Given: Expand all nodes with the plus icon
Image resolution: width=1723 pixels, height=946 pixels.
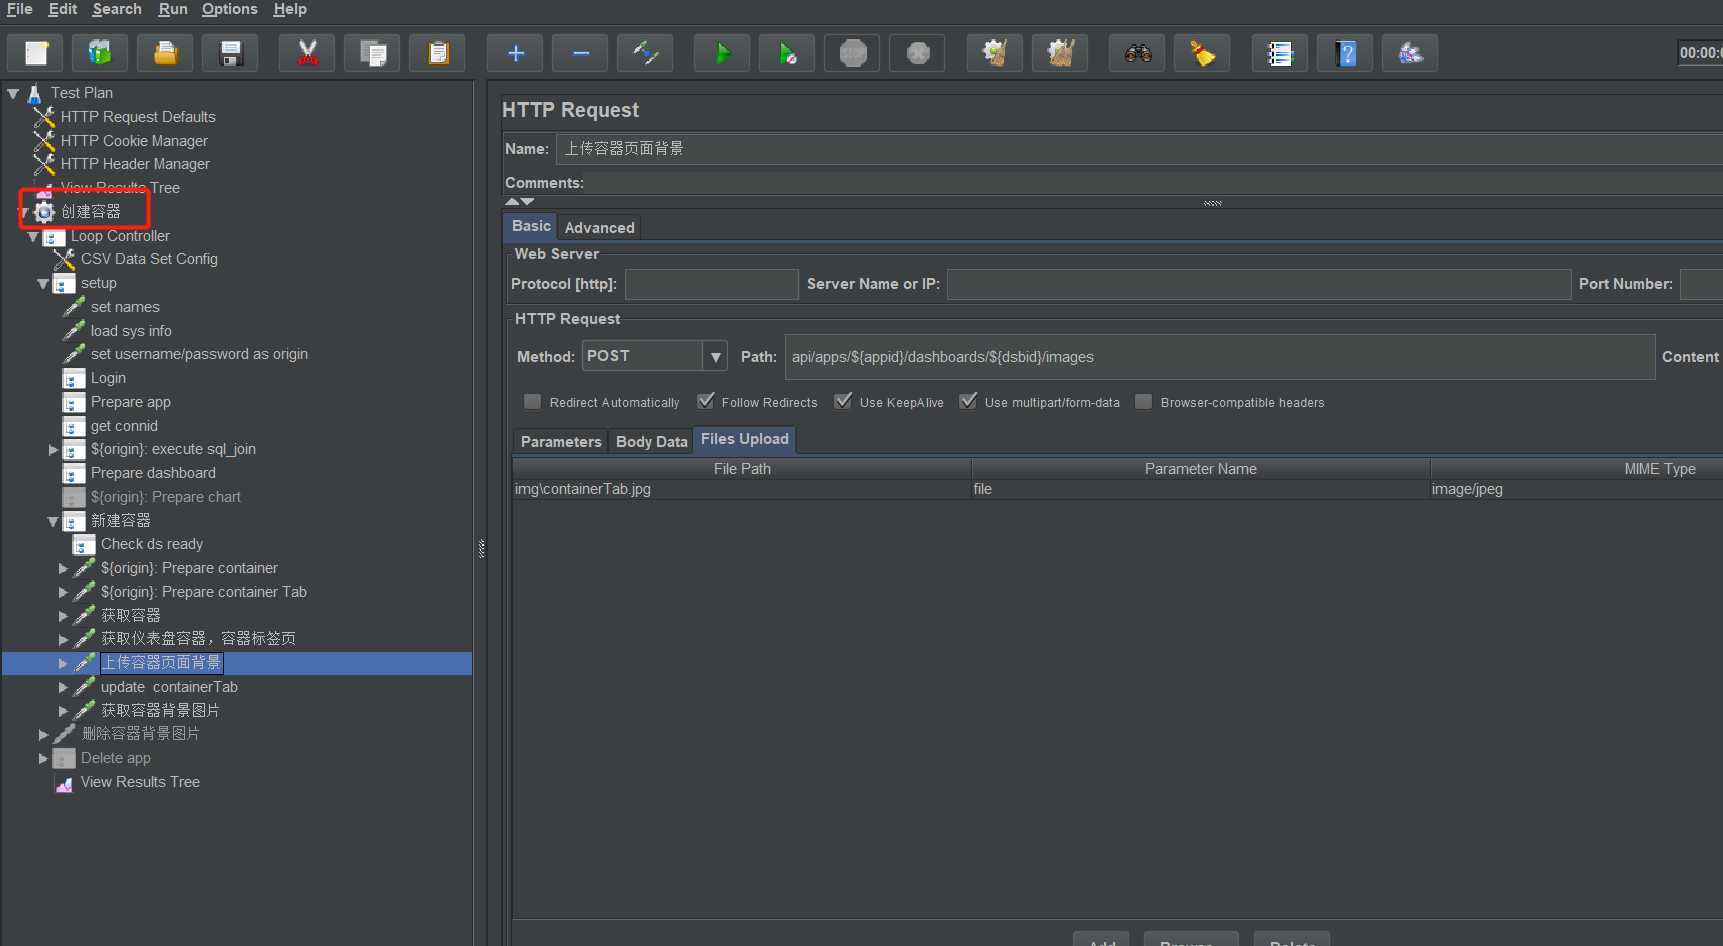Looking at the screenshot, I should tap(516, 53).
